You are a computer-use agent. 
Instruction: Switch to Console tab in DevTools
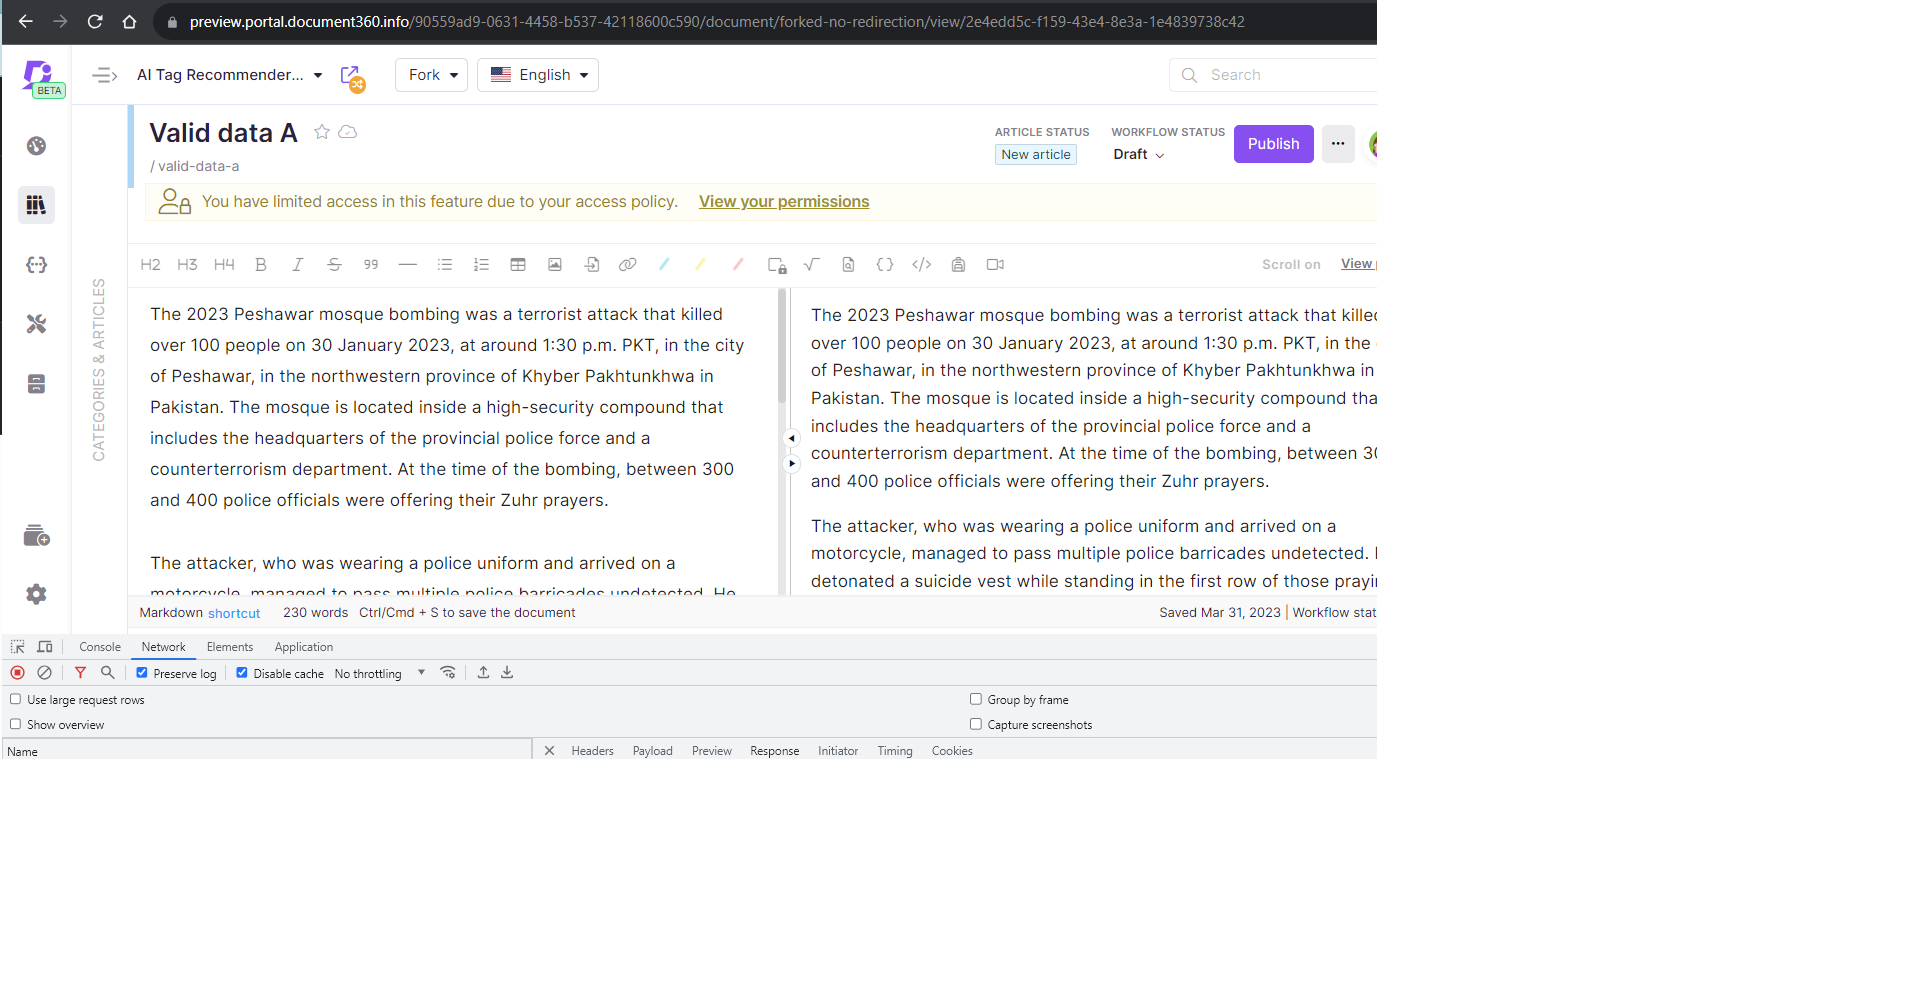[x=100, y=647]
